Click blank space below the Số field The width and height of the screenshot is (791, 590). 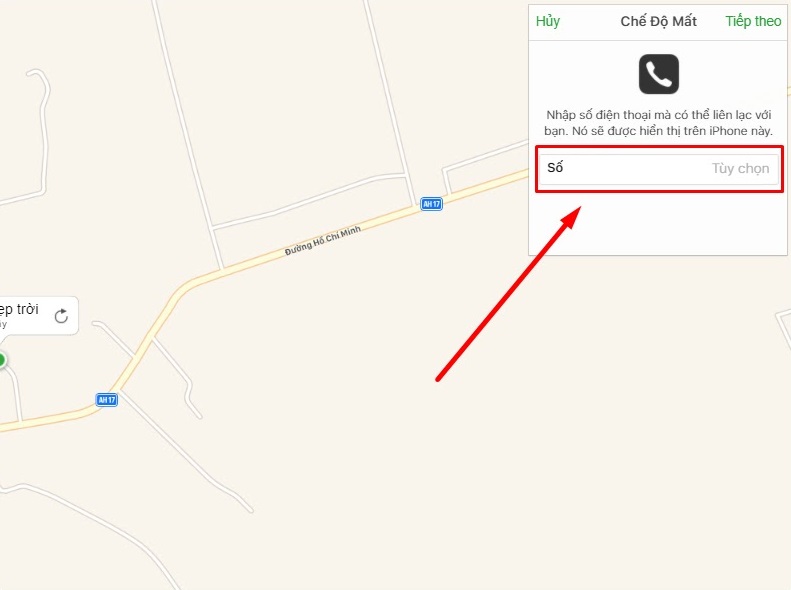658,224
